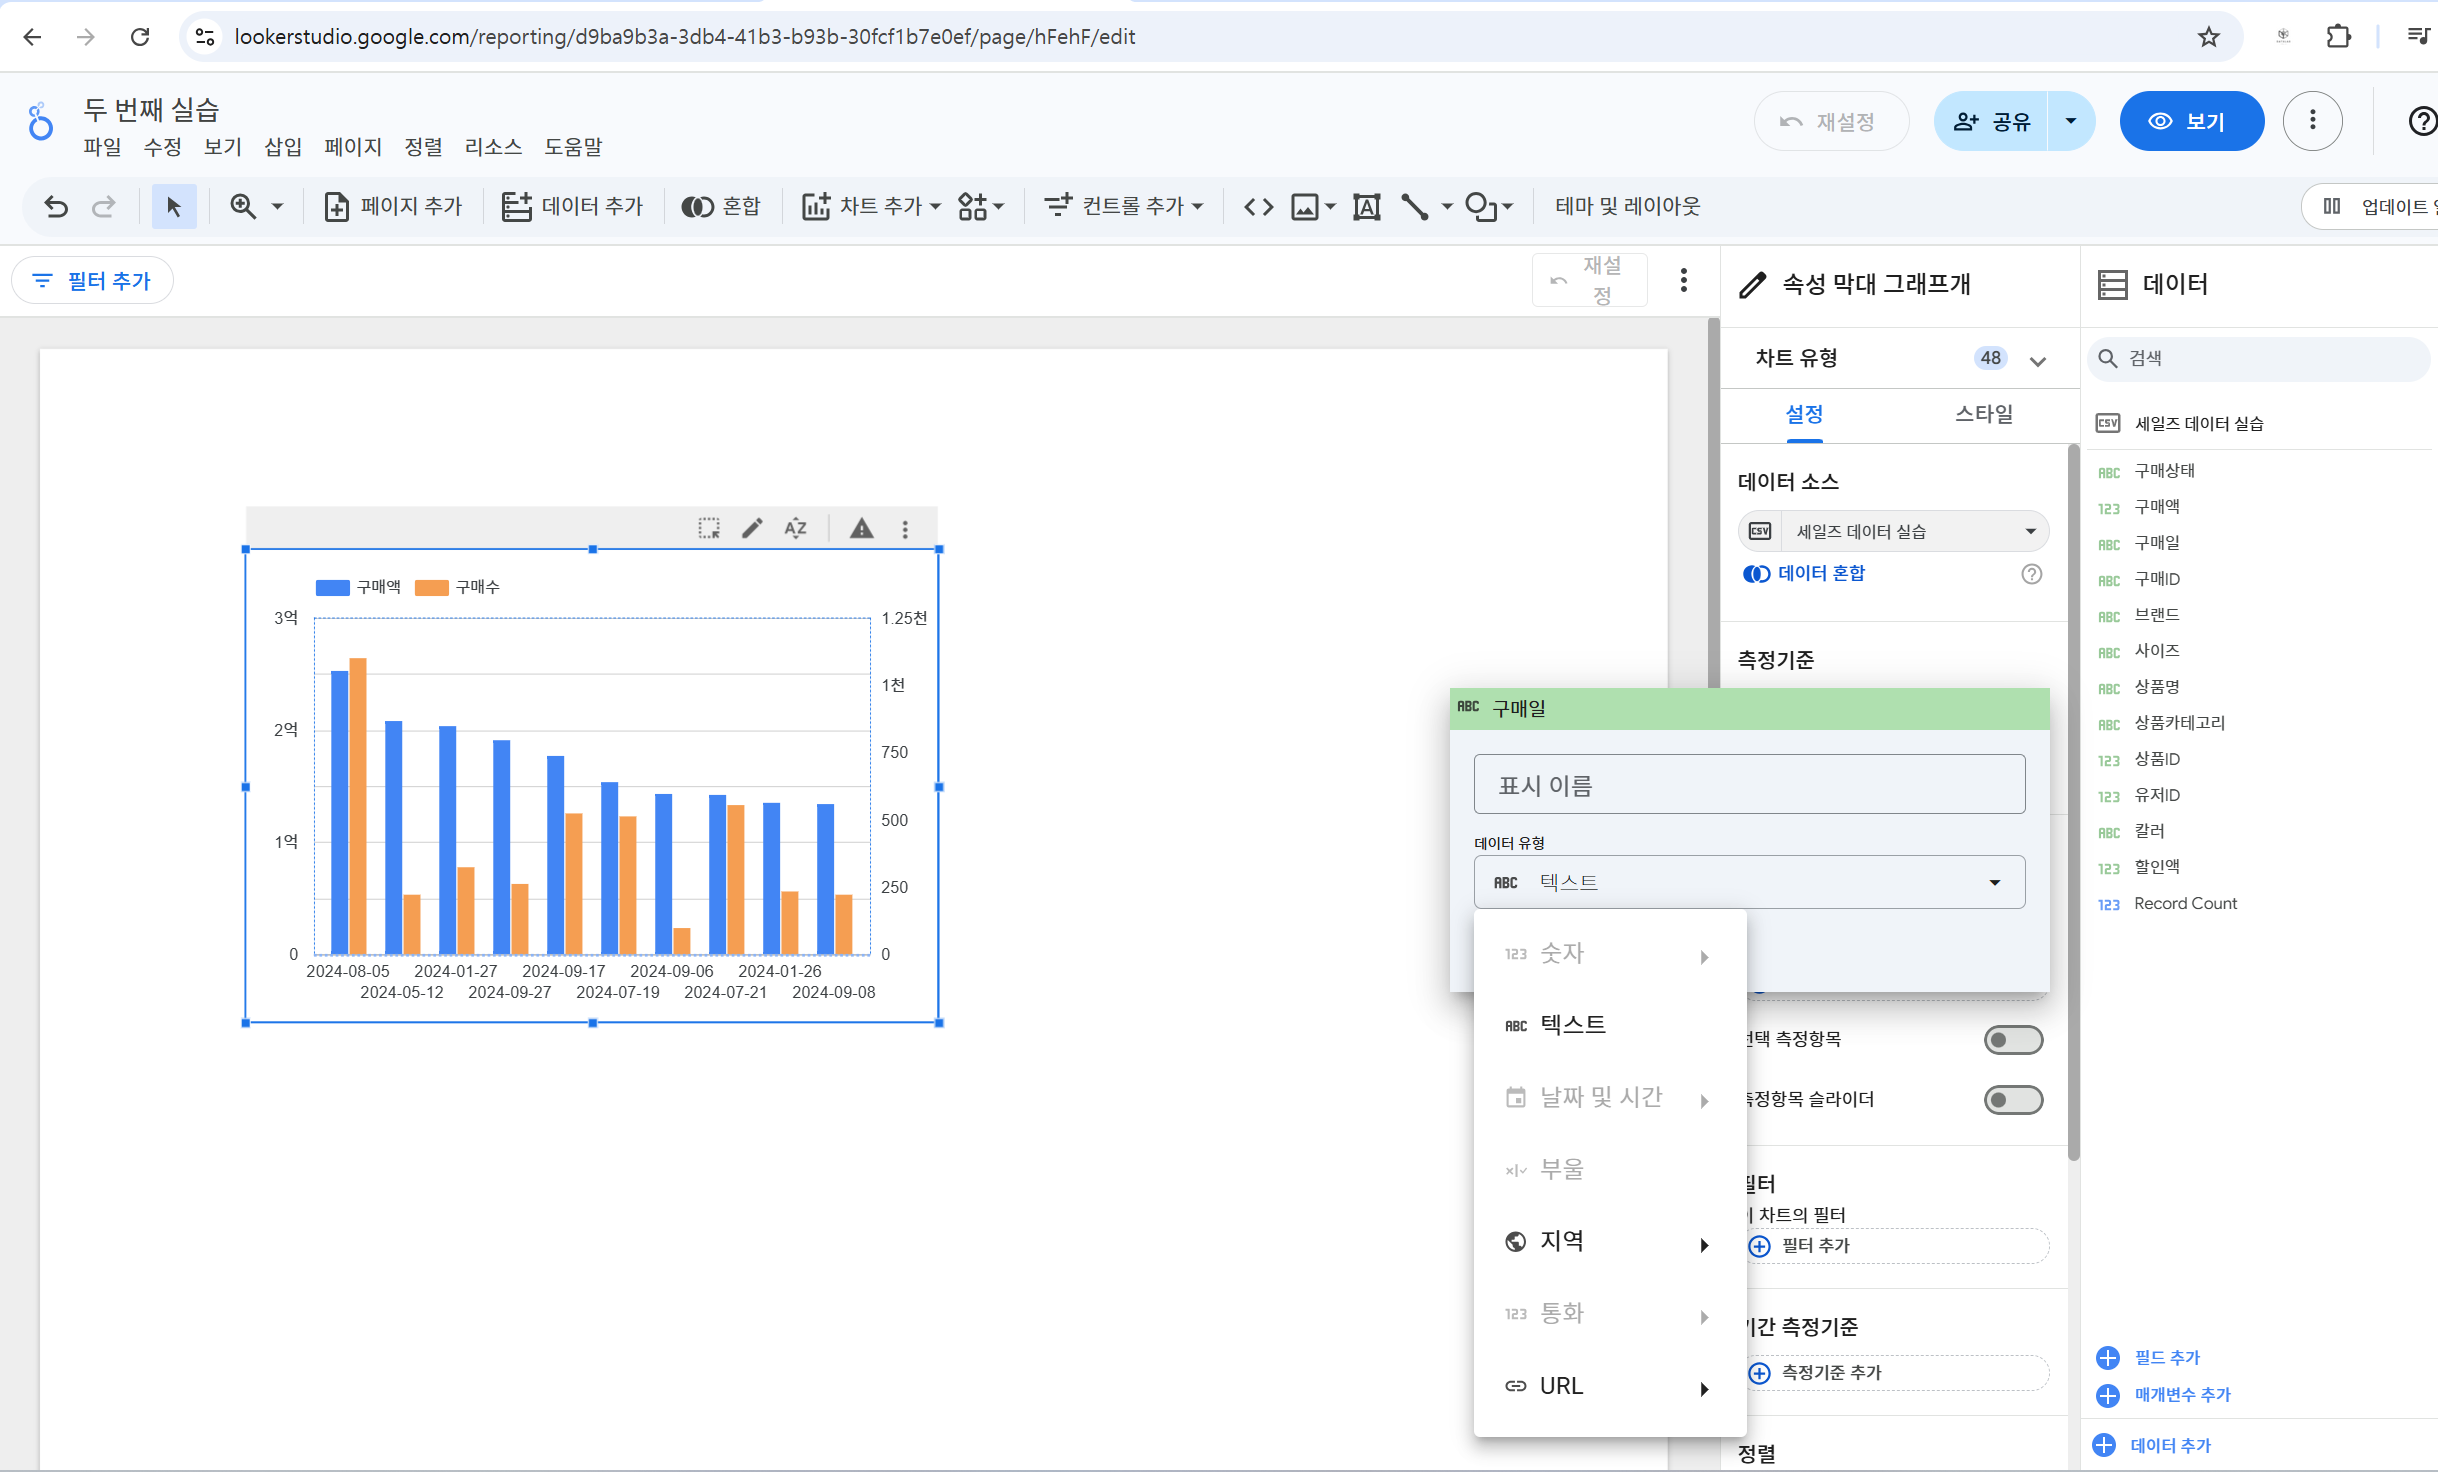
Task: Click the 데이터 혼합 help icon
Action: [2031, 574]
